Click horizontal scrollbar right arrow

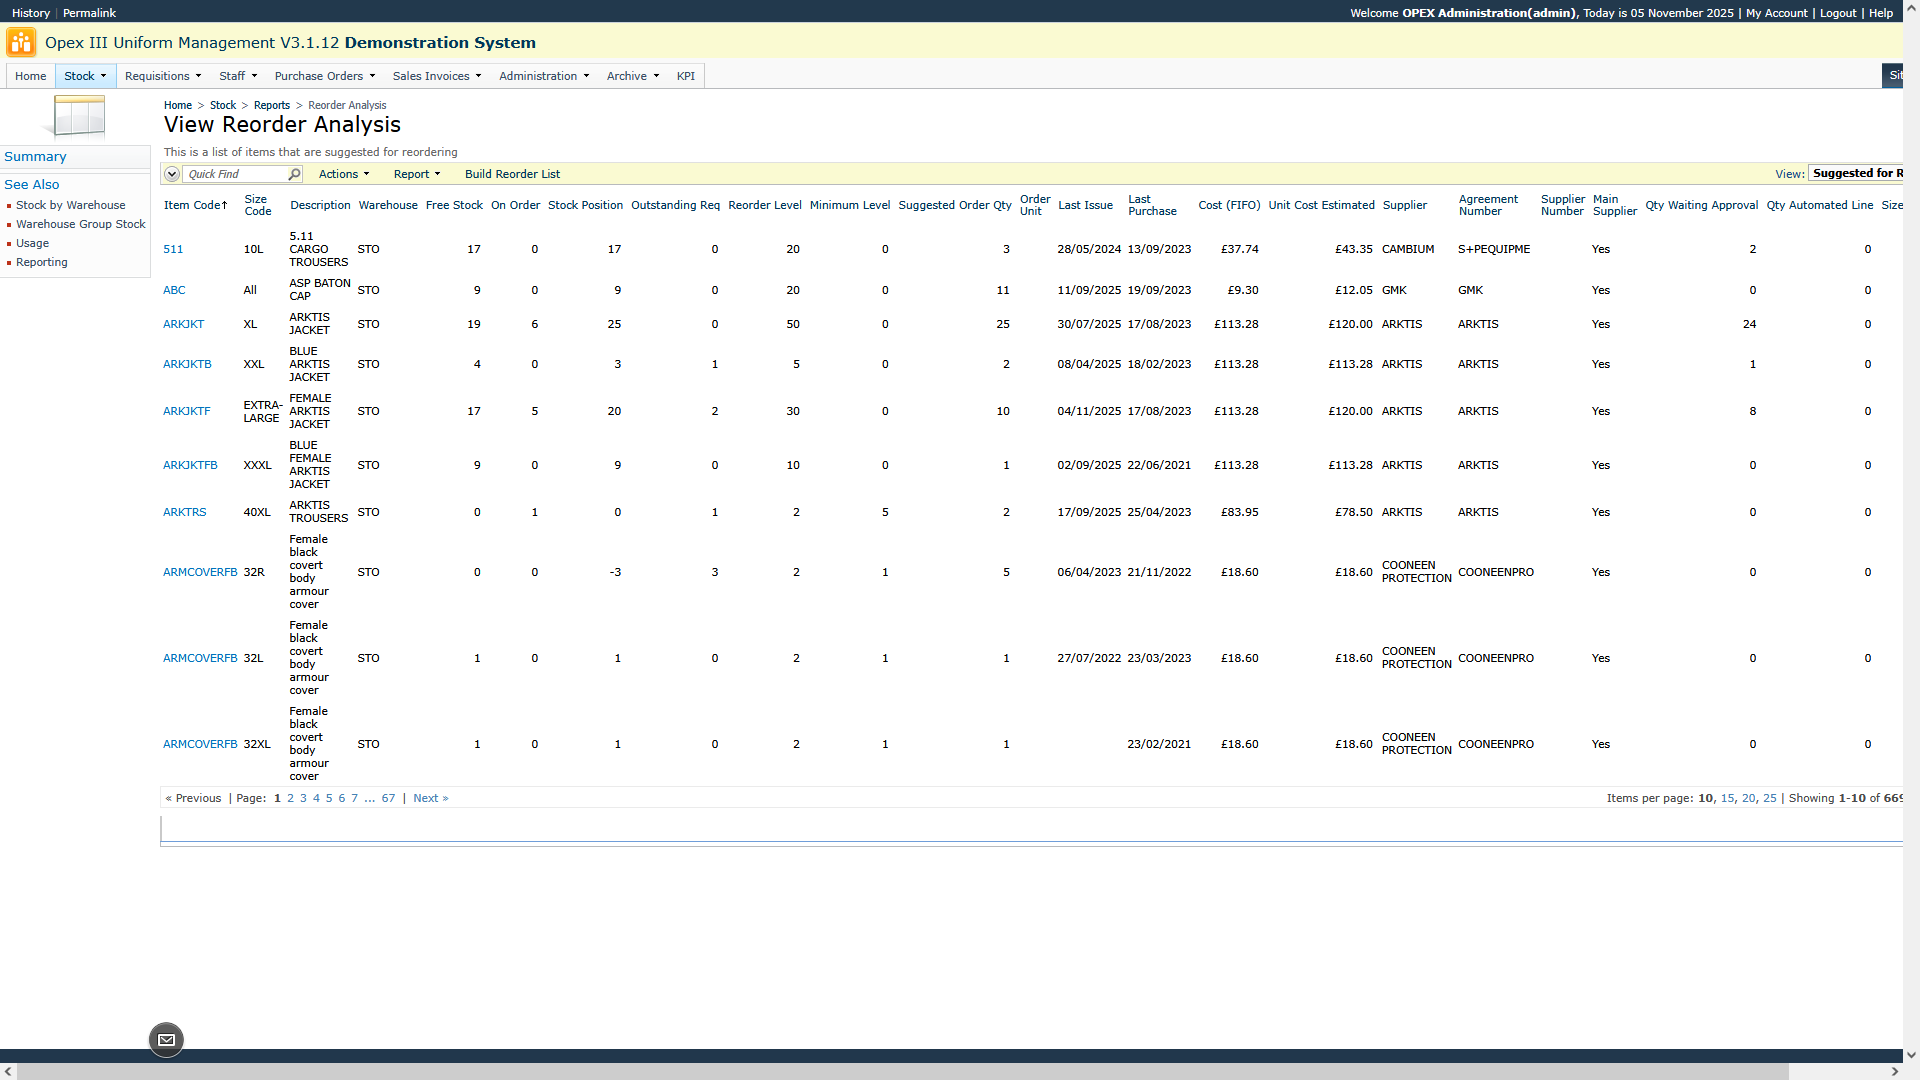pyautogui.click(x=1894, y=1071)
